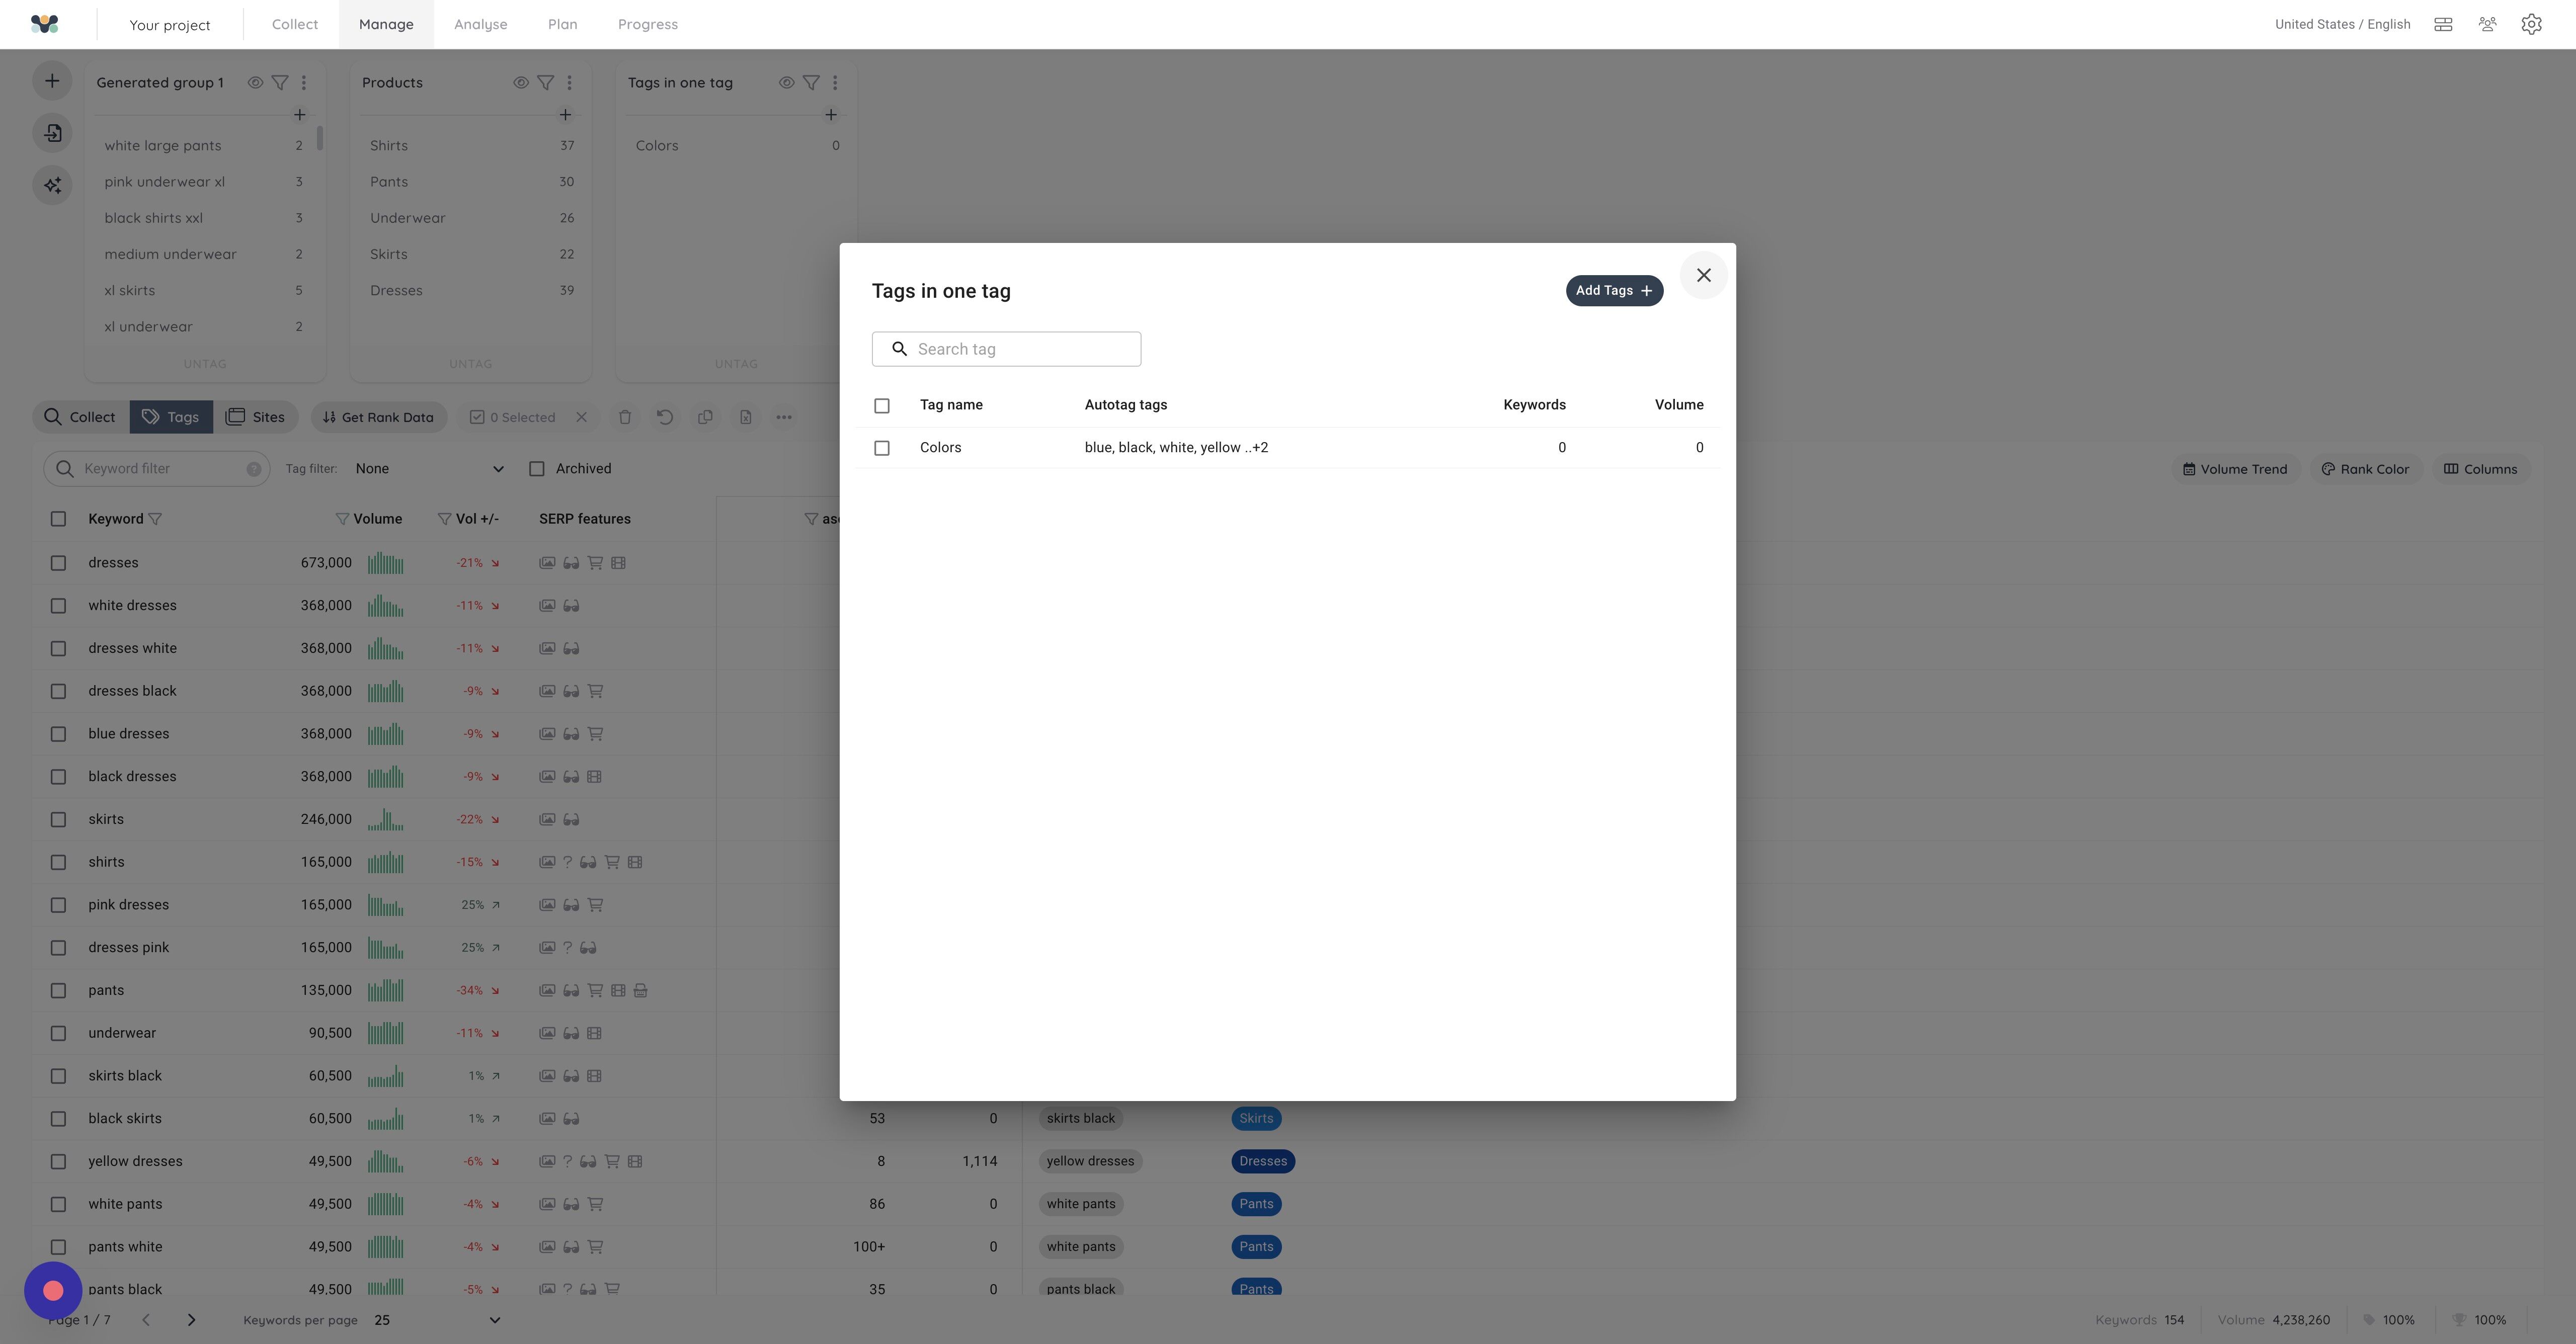The height and width of the screenshot is (1344, 2576).
Task: Go to previous page chevron
Action: point(146,1320)
